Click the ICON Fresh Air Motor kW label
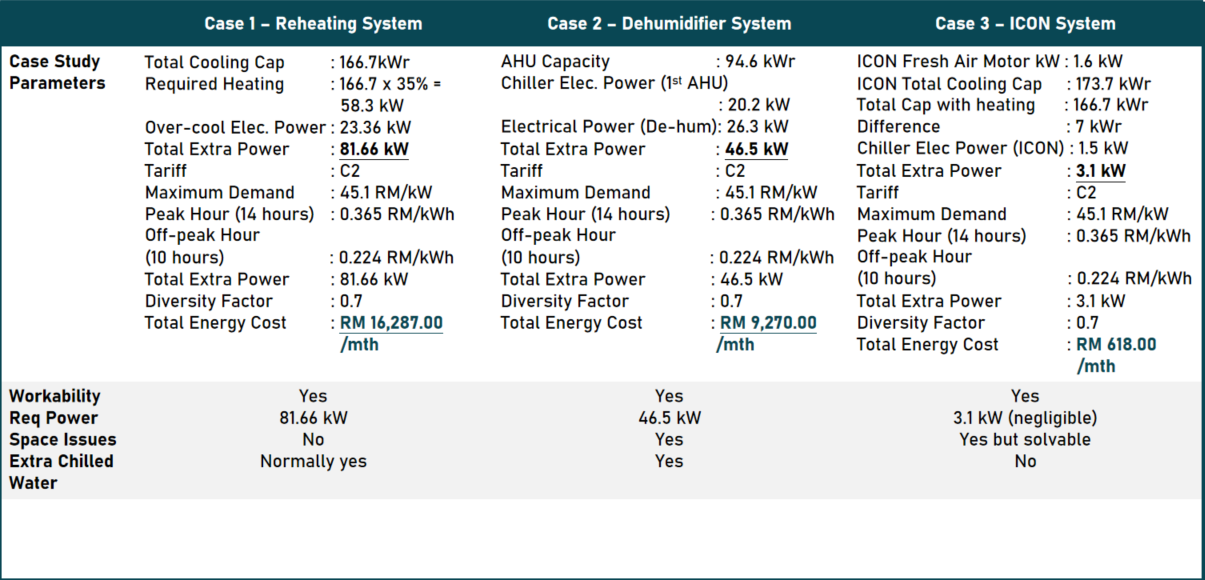This screenshot has width=1205, height=580. coord(958,62)
